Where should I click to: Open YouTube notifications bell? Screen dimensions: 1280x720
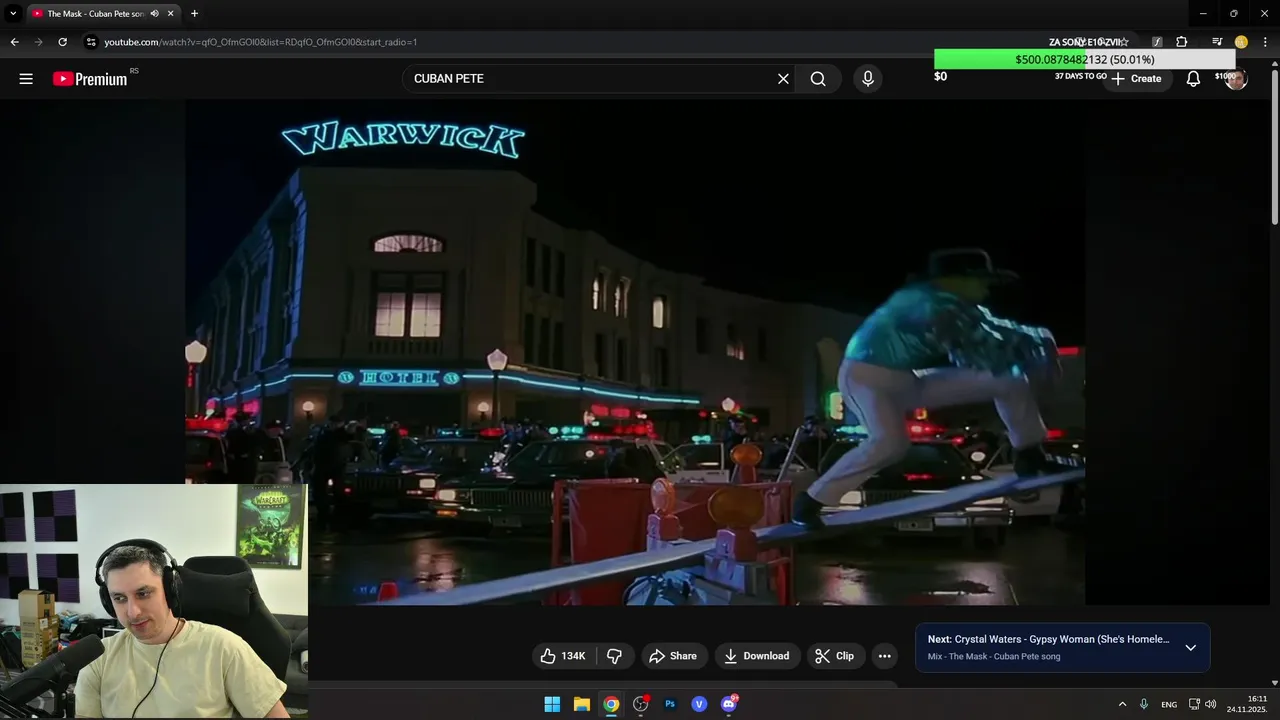pos(1193,79)
